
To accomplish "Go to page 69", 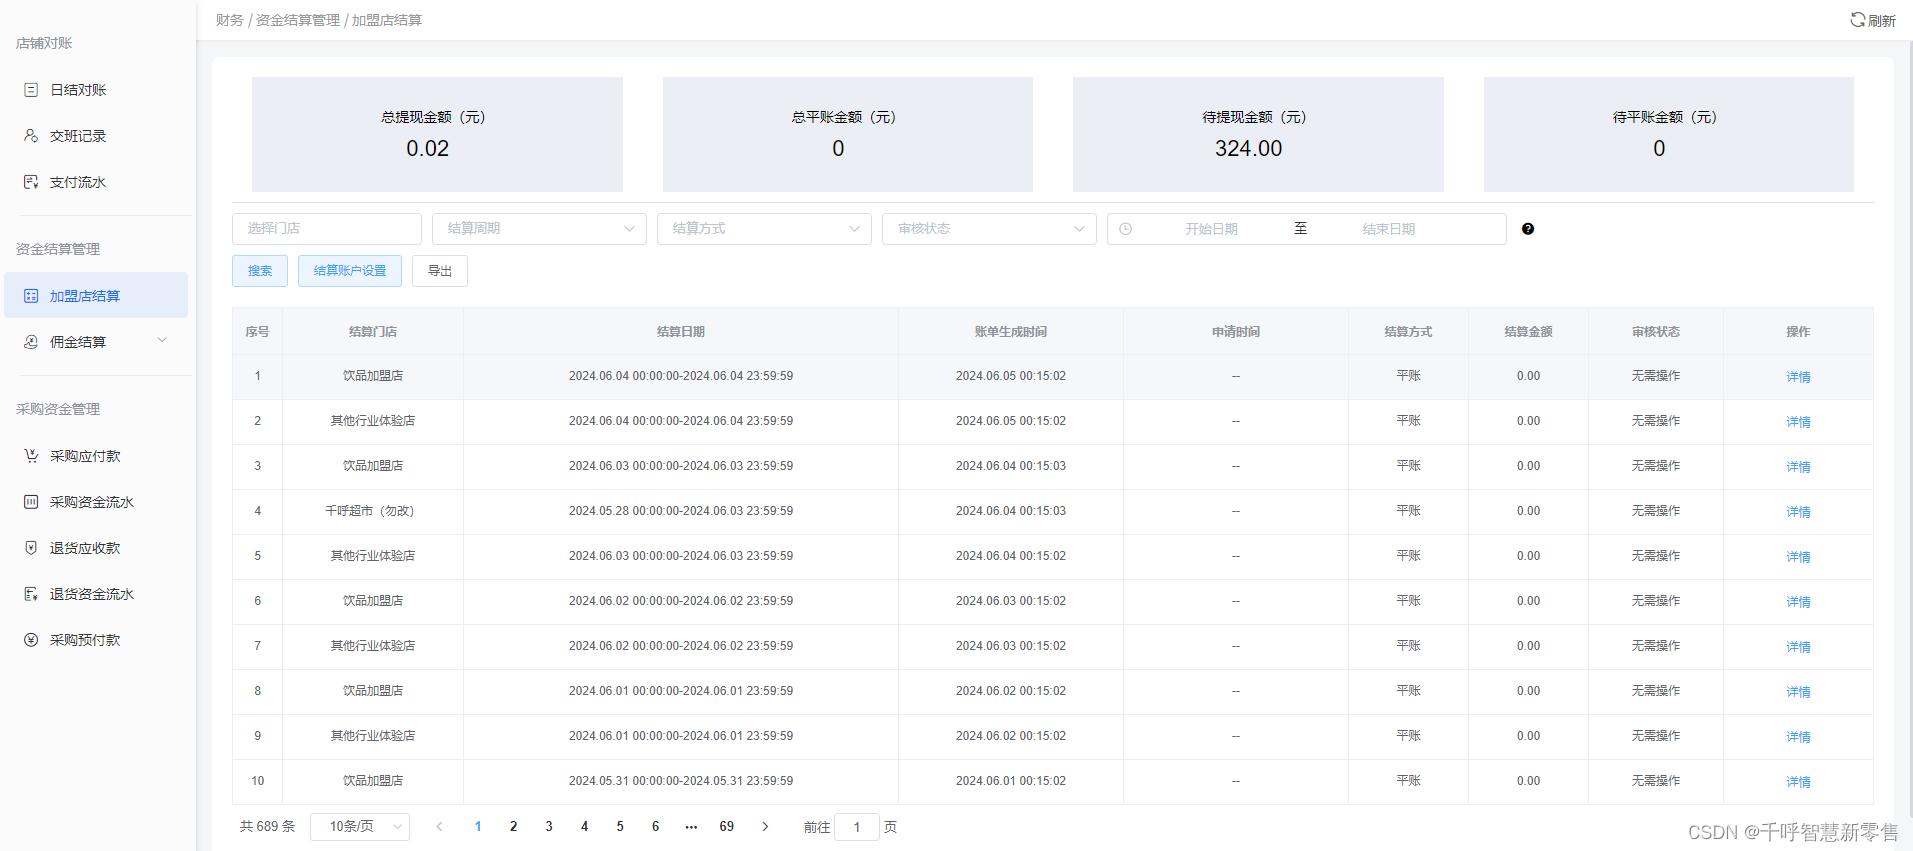I will pos(727,827).
